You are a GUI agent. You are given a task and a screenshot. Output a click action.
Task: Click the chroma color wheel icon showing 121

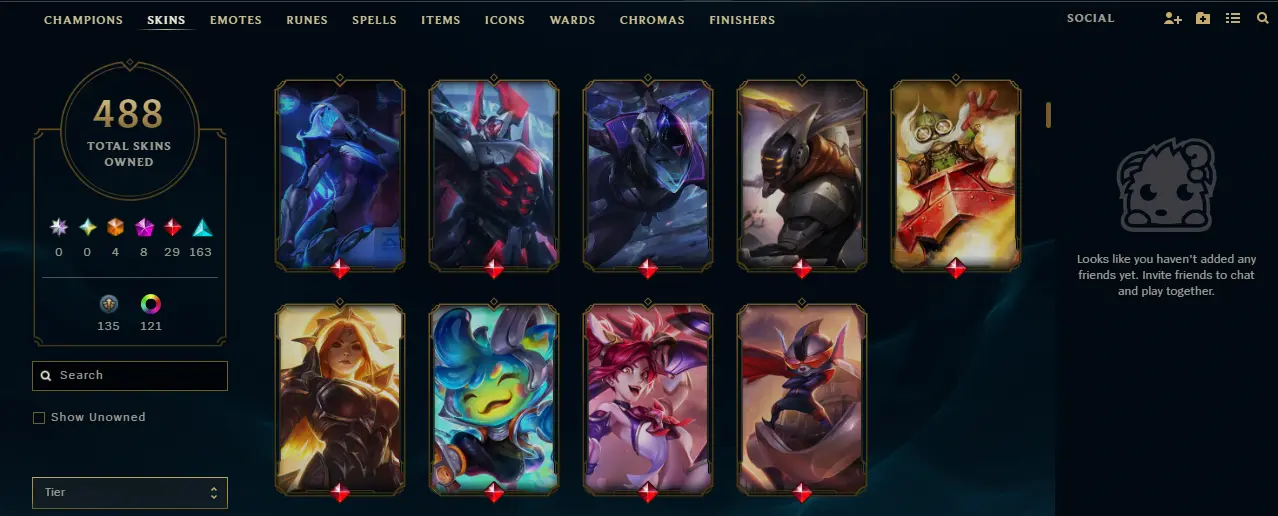pos(151,303)
